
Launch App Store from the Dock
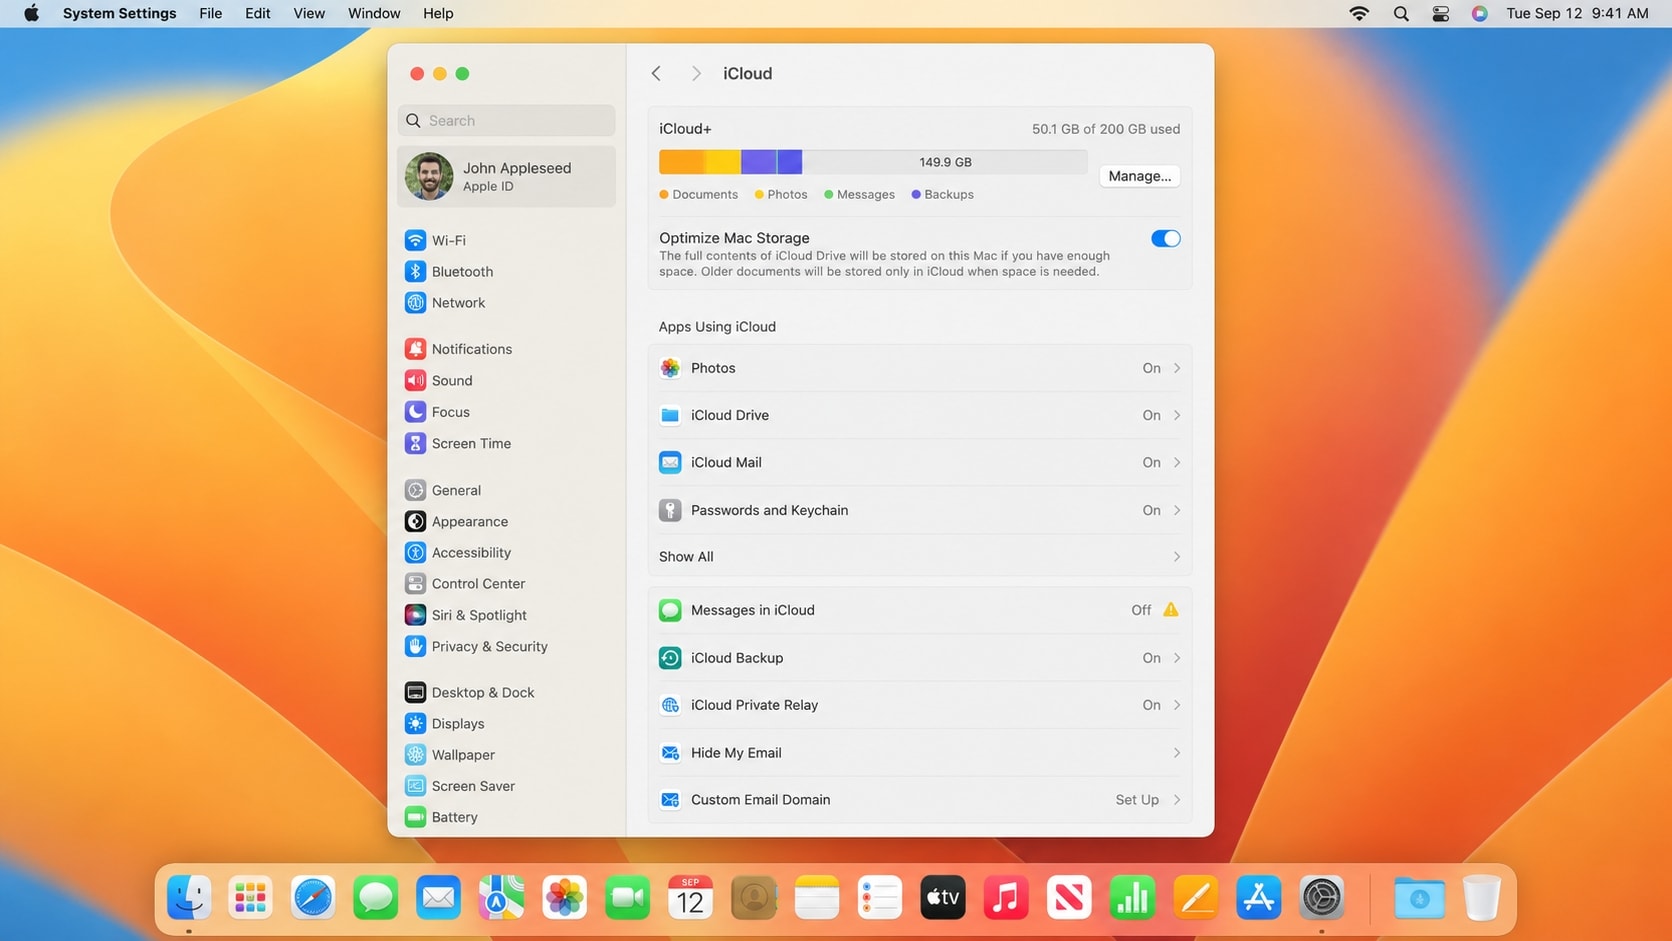pos(1258,897)
